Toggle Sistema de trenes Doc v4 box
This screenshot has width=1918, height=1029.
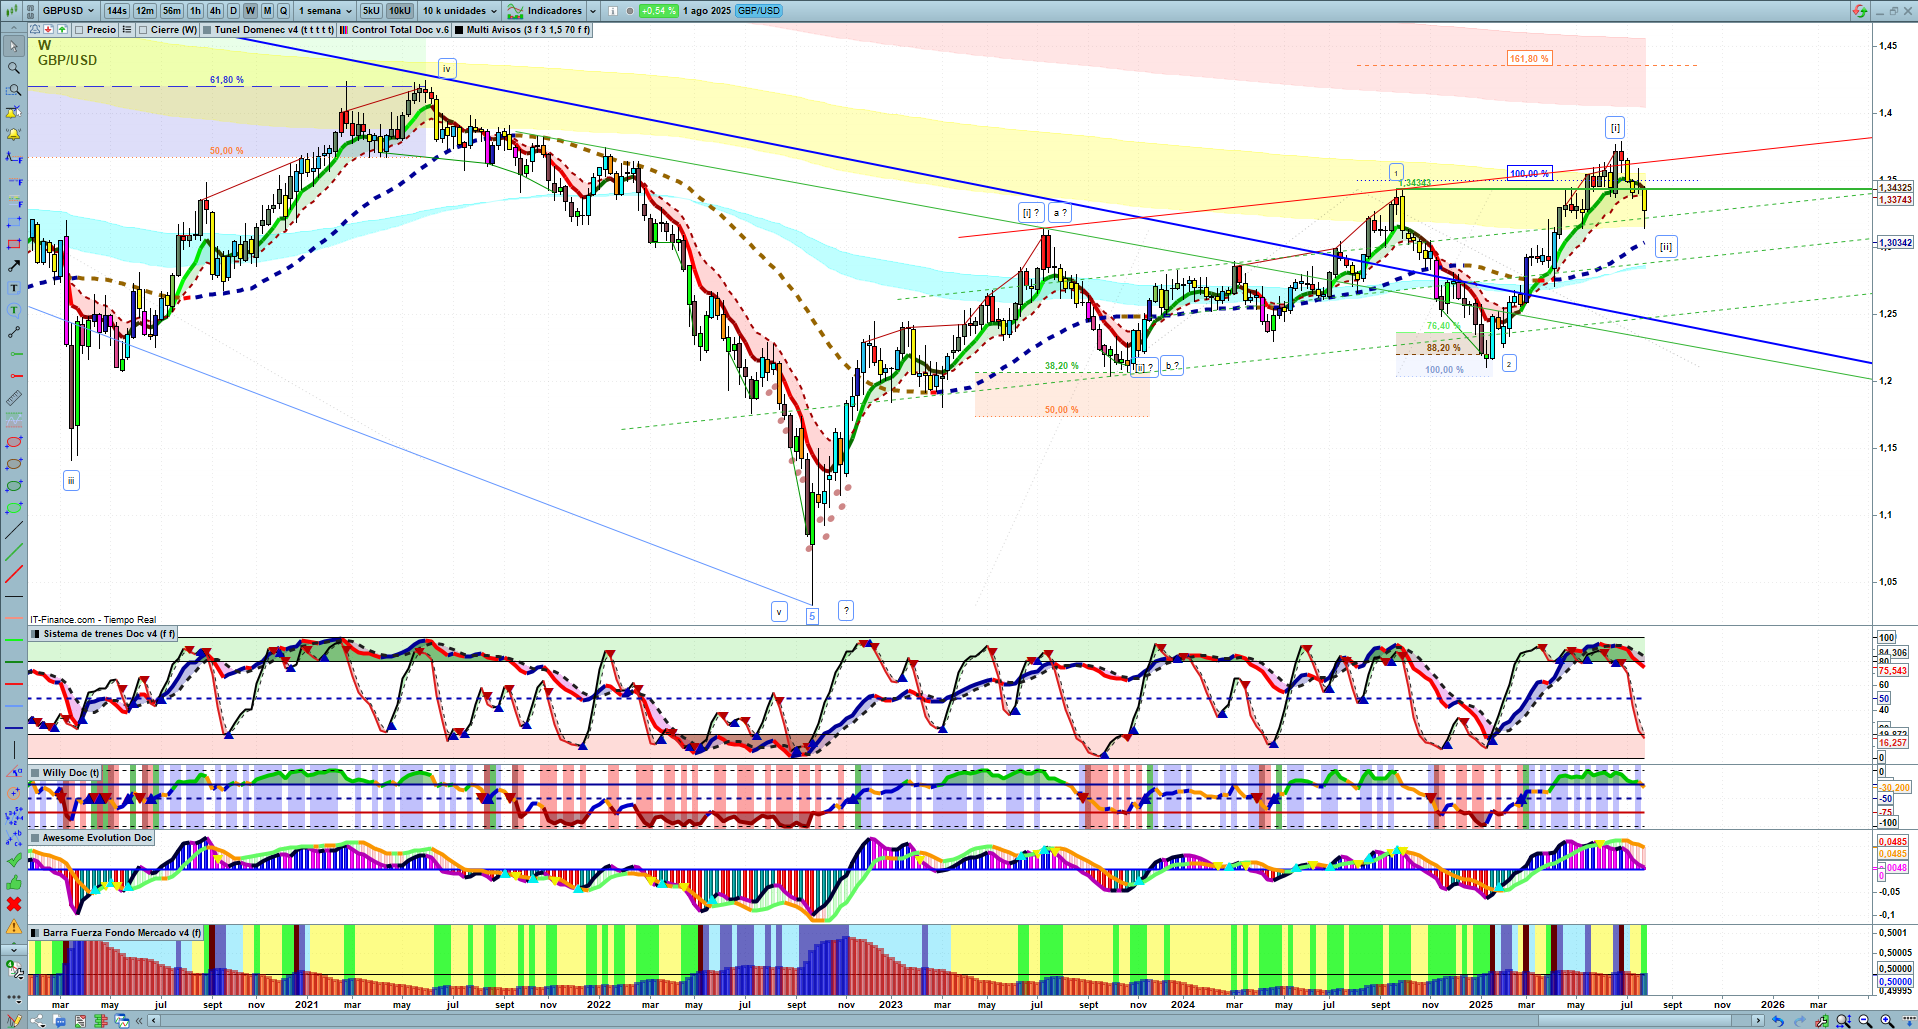click(x=36, y=634)
